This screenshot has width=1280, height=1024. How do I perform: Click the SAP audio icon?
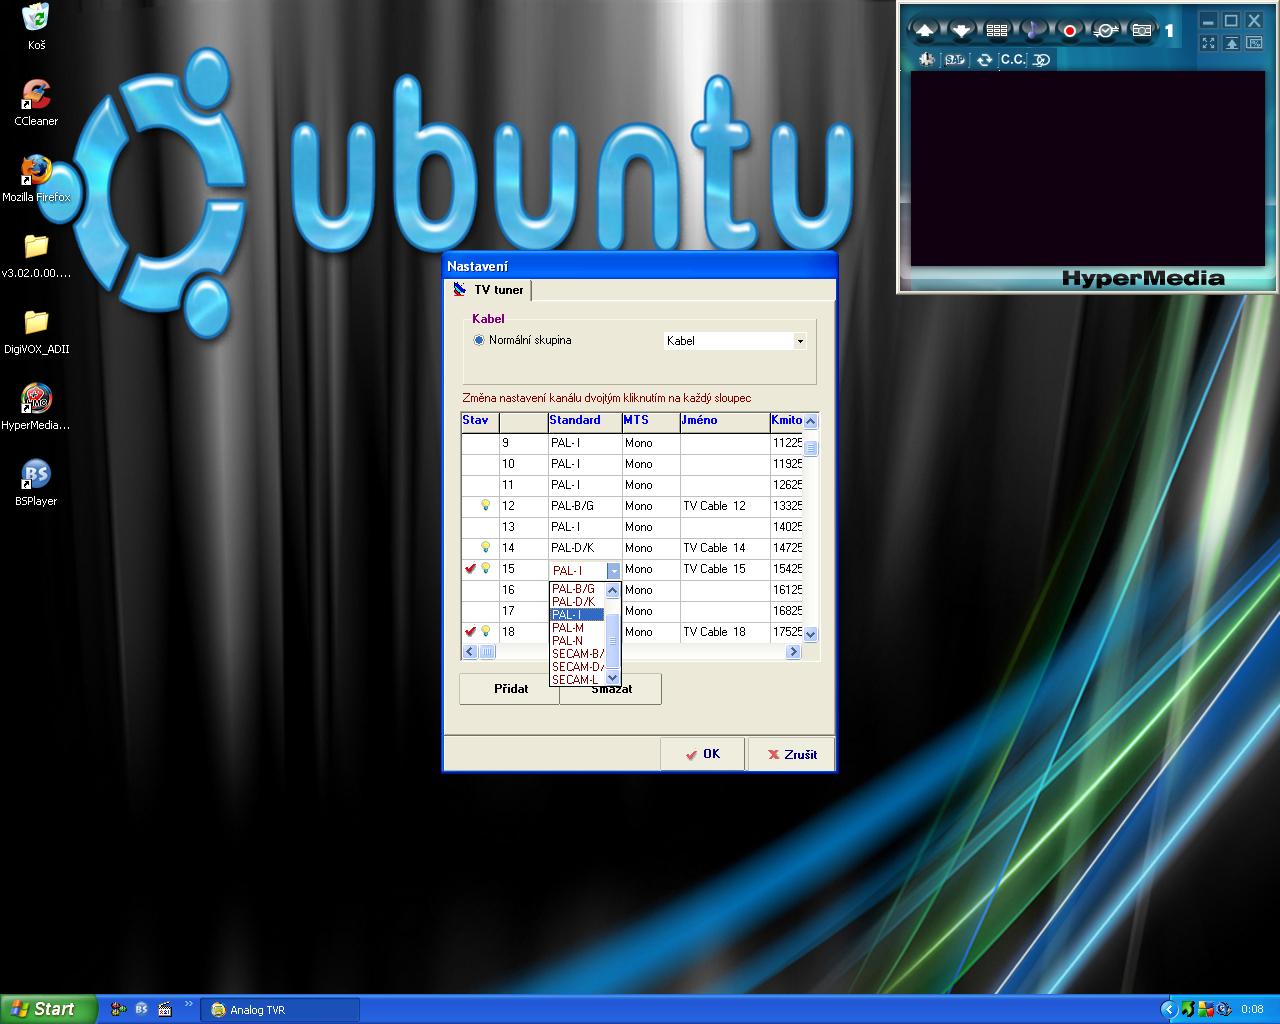tap(955, 60)
